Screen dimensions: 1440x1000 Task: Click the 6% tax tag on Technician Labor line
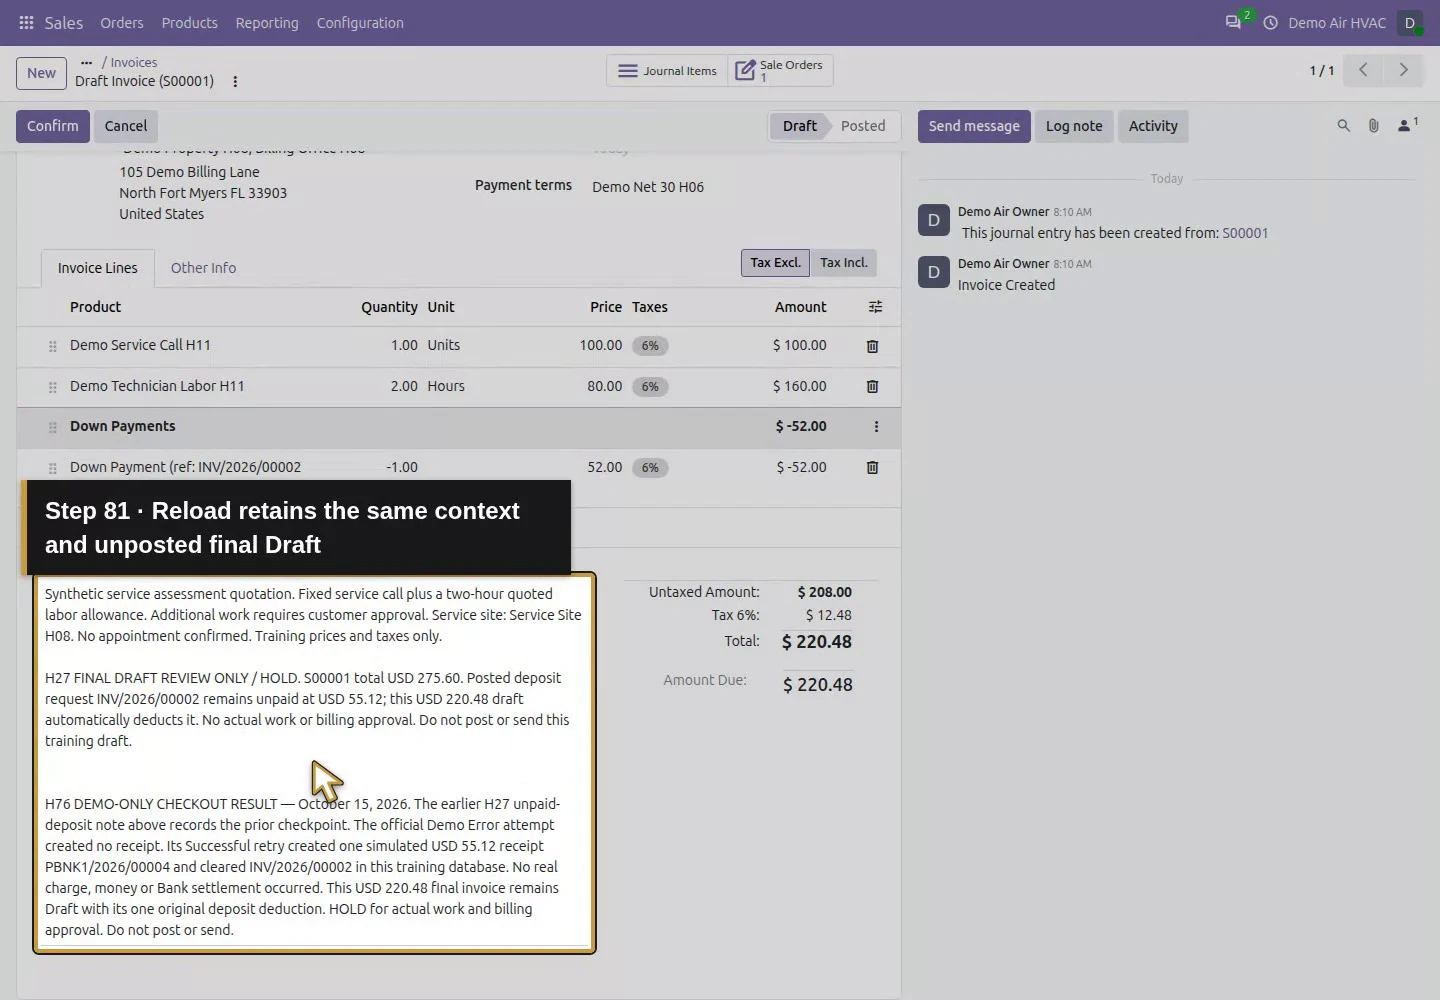click(650, 387)
